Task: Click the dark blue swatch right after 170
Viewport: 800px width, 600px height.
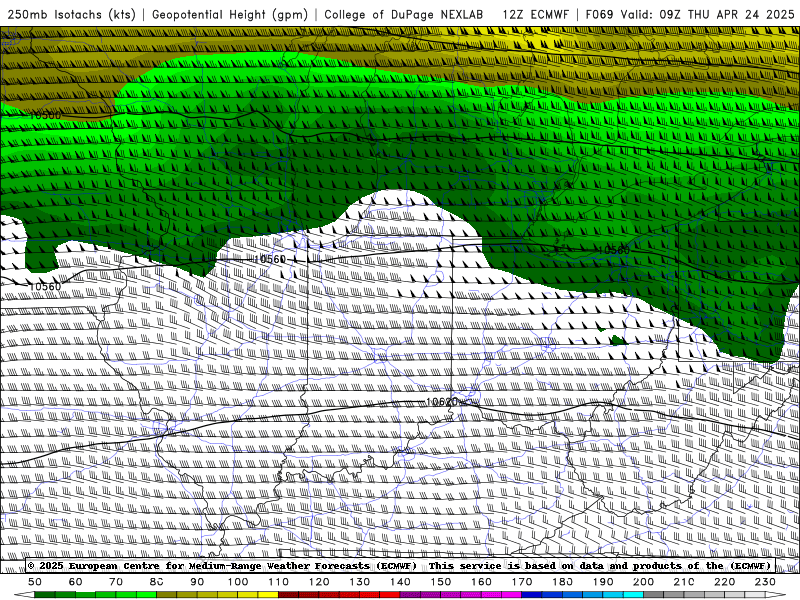Action: point(532,595)
